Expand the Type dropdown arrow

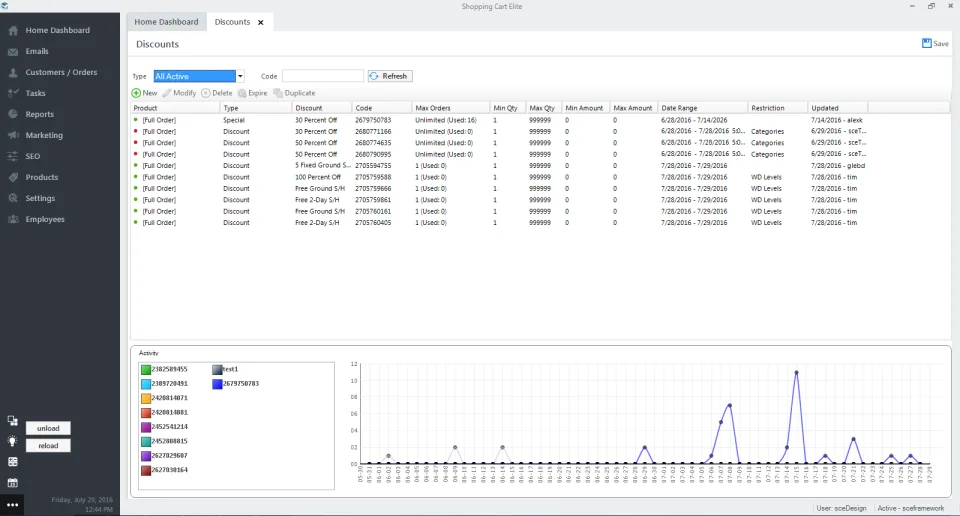tap(240, 77)
